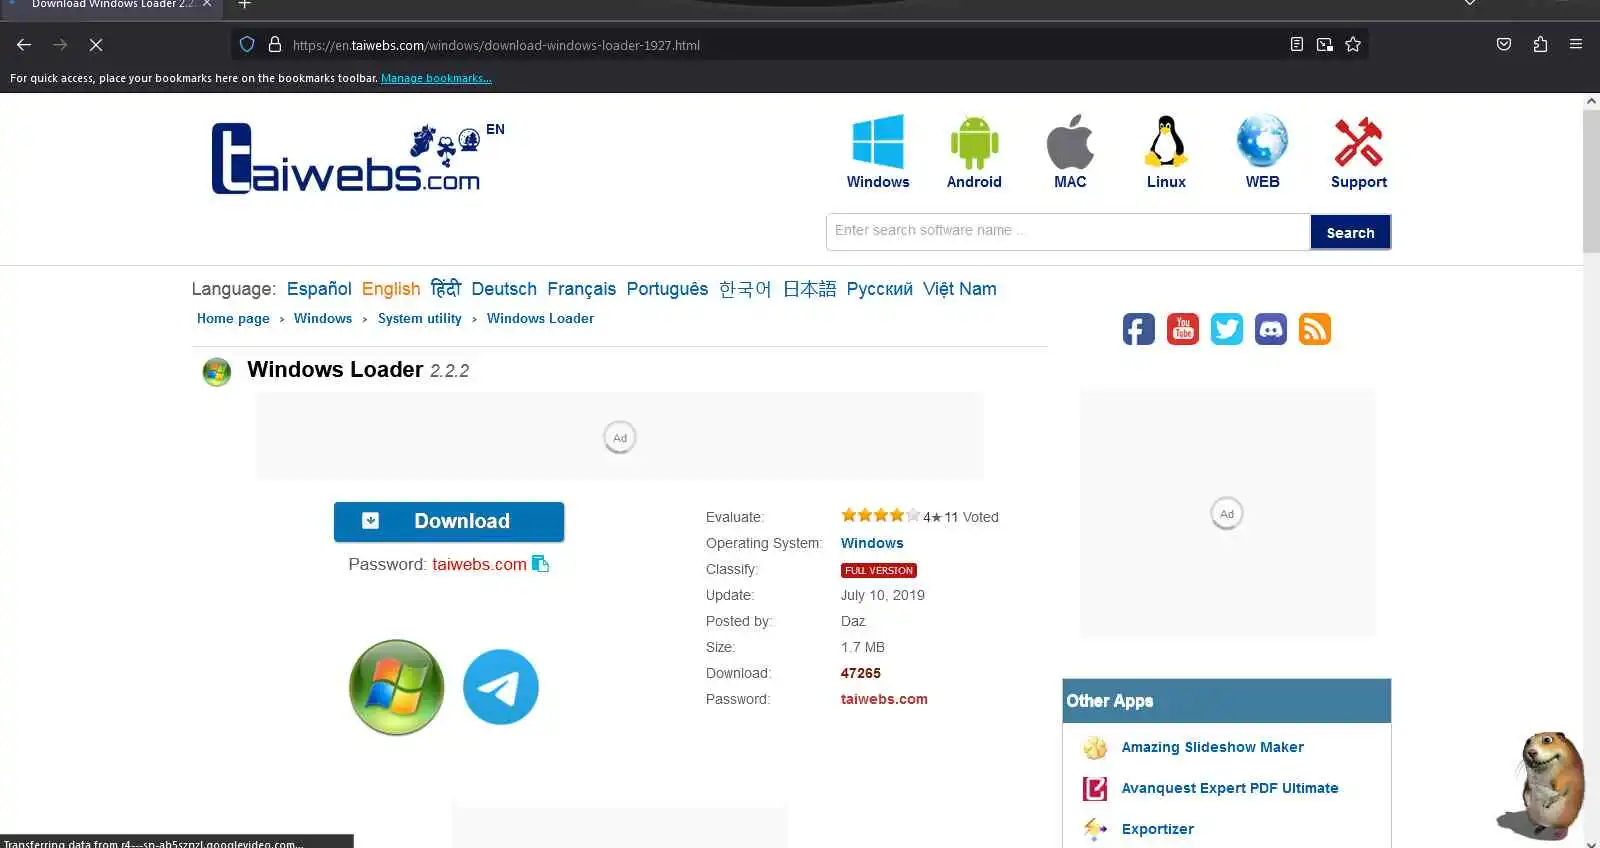Click the Windows Loader 2.2.2 heading

358,370
